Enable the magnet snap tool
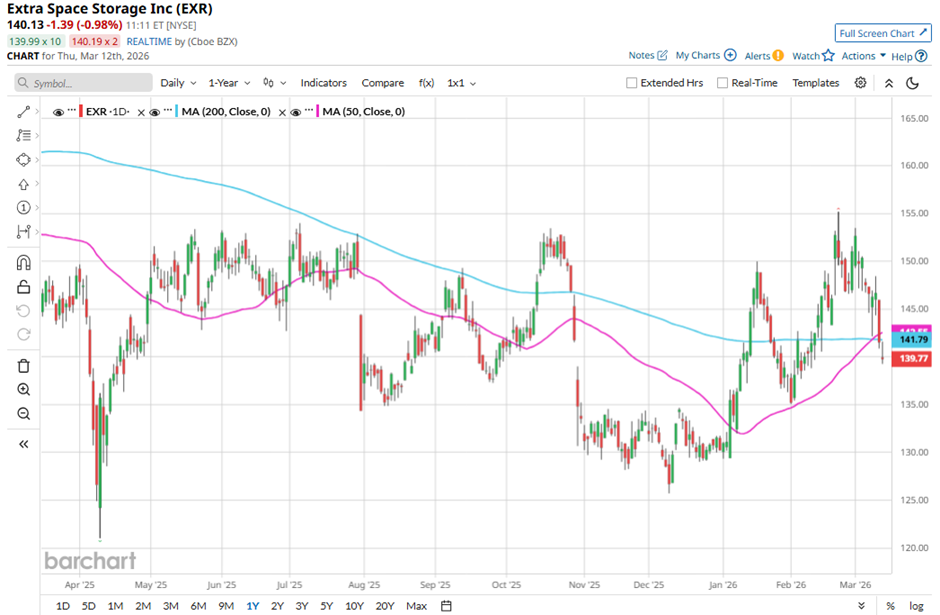Viewport: 940px width, 615px height. pyautogui.click(x=24, y=263)
